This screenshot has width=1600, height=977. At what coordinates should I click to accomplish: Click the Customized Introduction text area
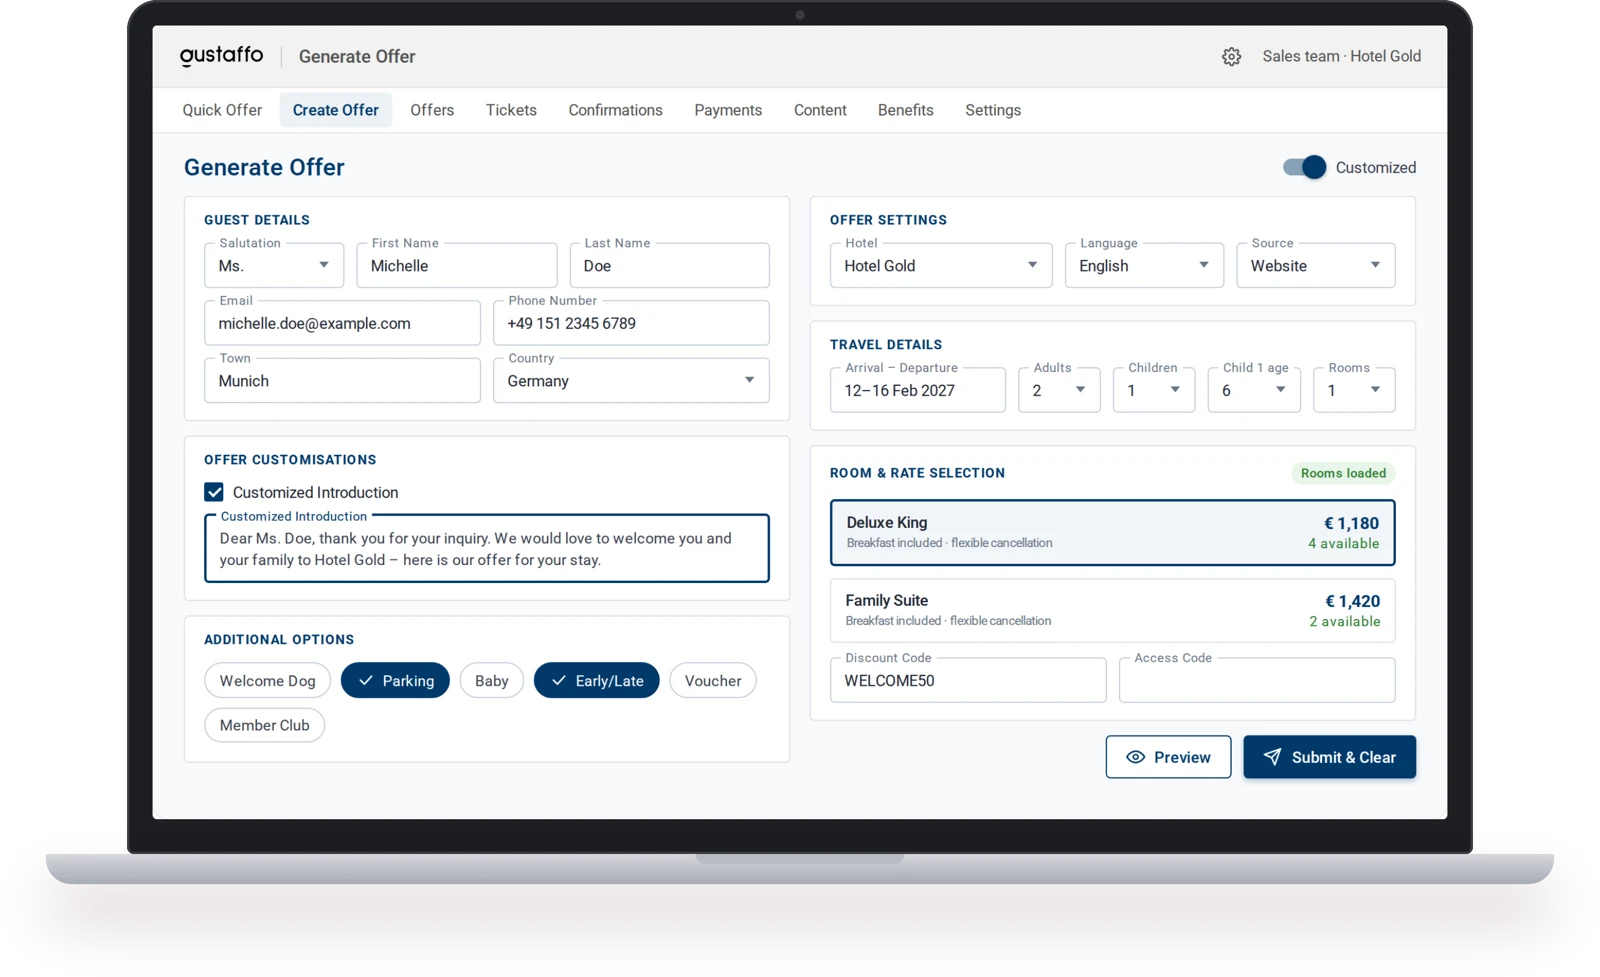(487, 549)
